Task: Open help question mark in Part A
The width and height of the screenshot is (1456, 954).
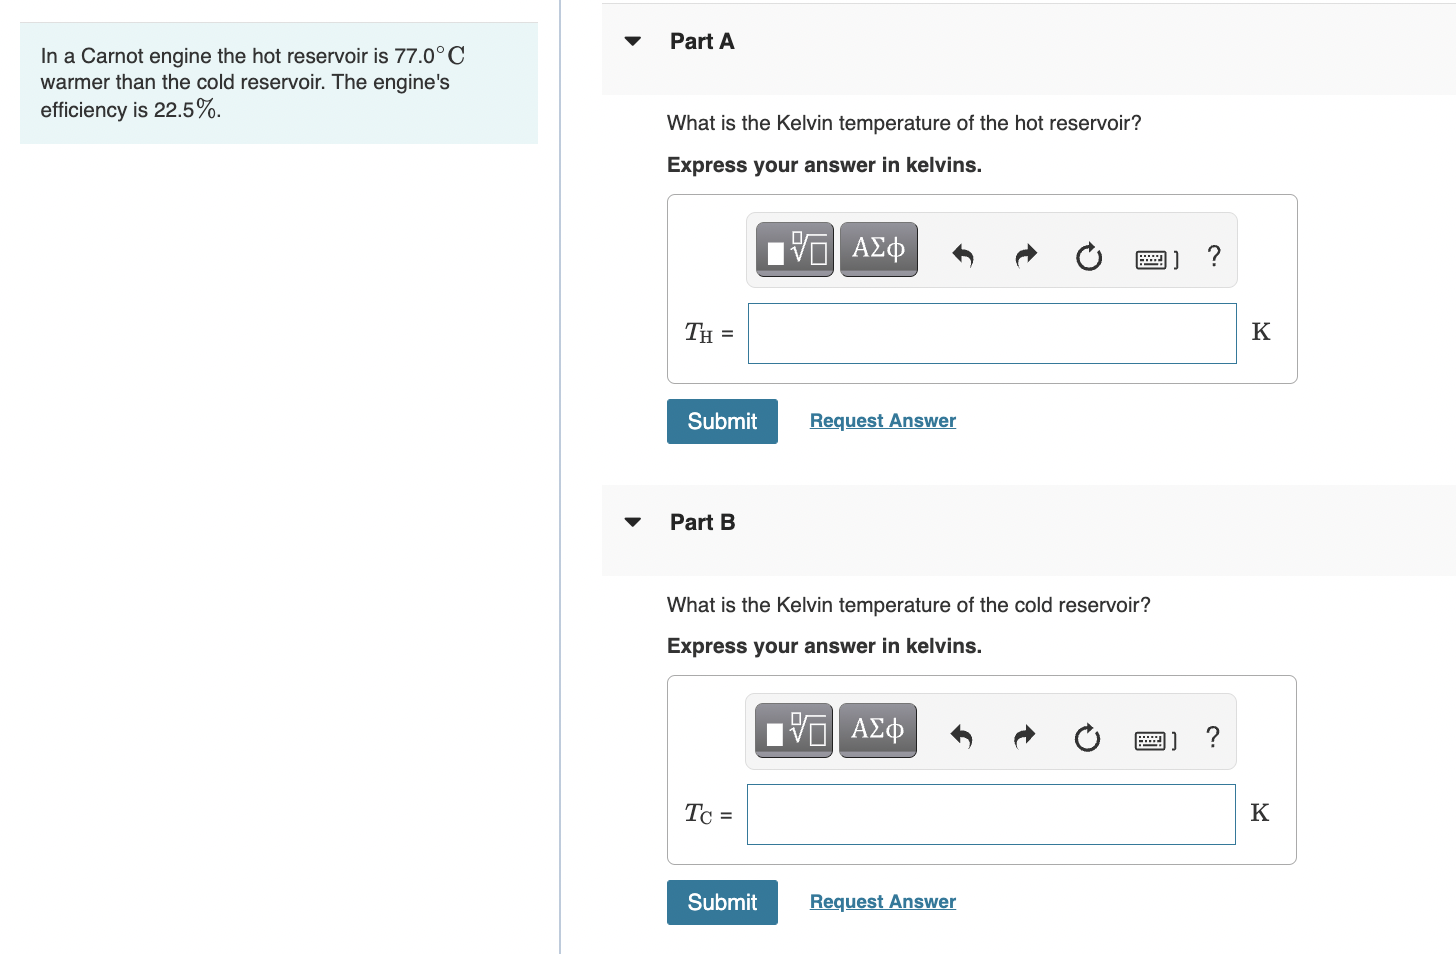Action: tap(1214, 256)
